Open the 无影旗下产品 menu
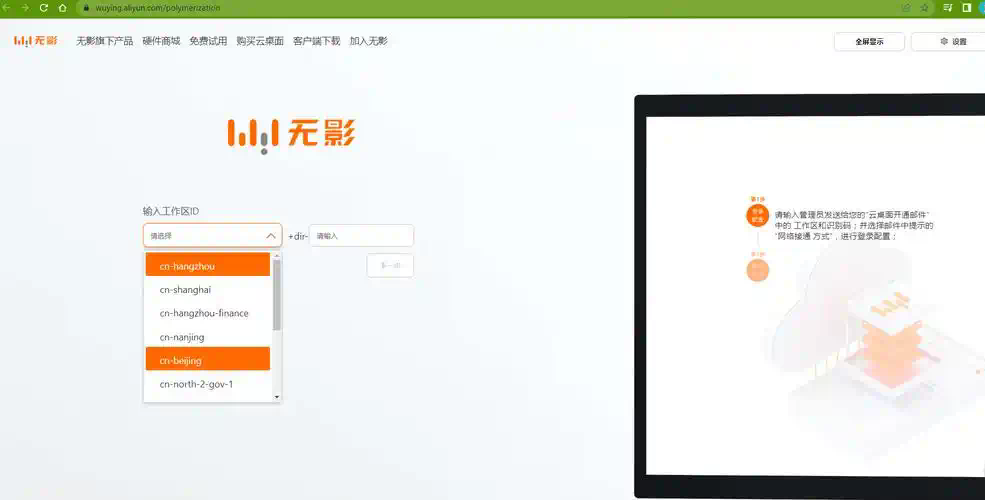The width and height of the screenshot is (985, 500). tap(104, 41)
